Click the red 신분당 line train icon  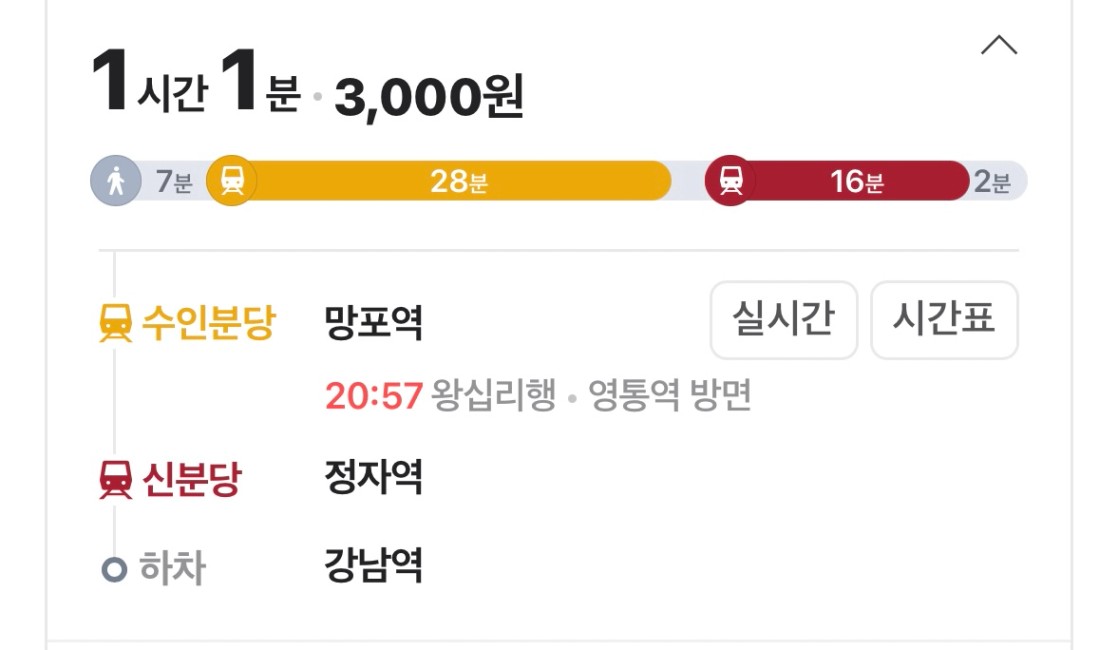pos(116,480)
